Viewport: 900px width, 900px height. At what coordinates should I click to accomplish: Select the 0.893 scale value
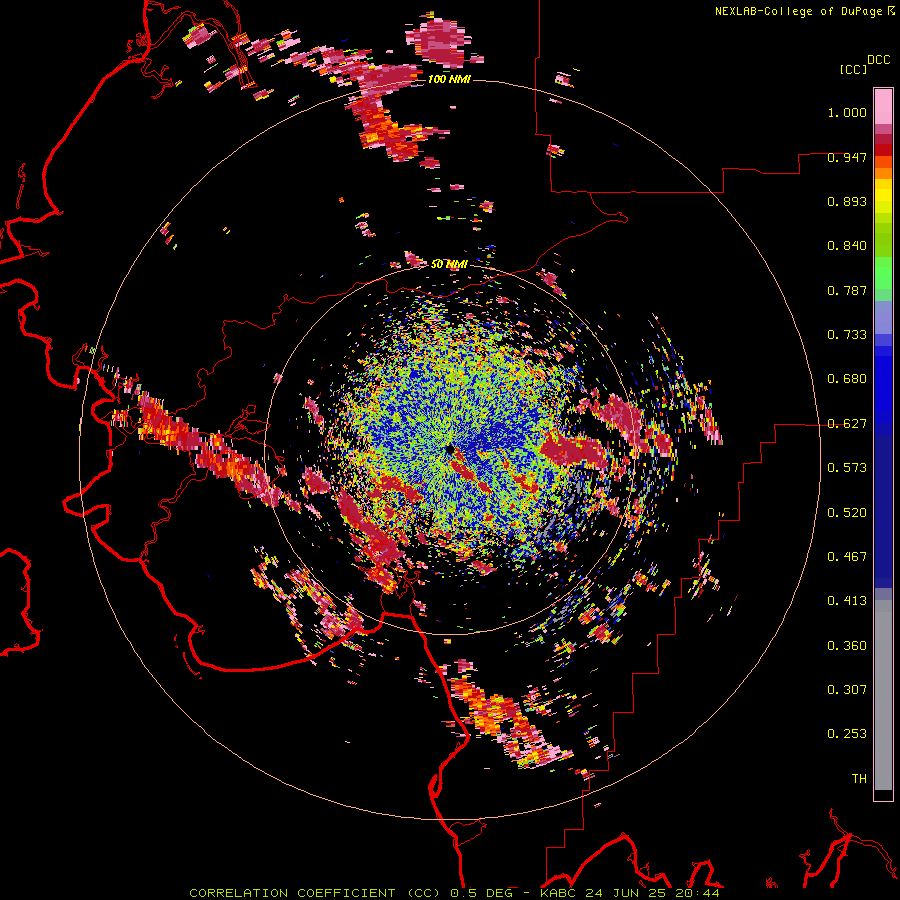847,201
